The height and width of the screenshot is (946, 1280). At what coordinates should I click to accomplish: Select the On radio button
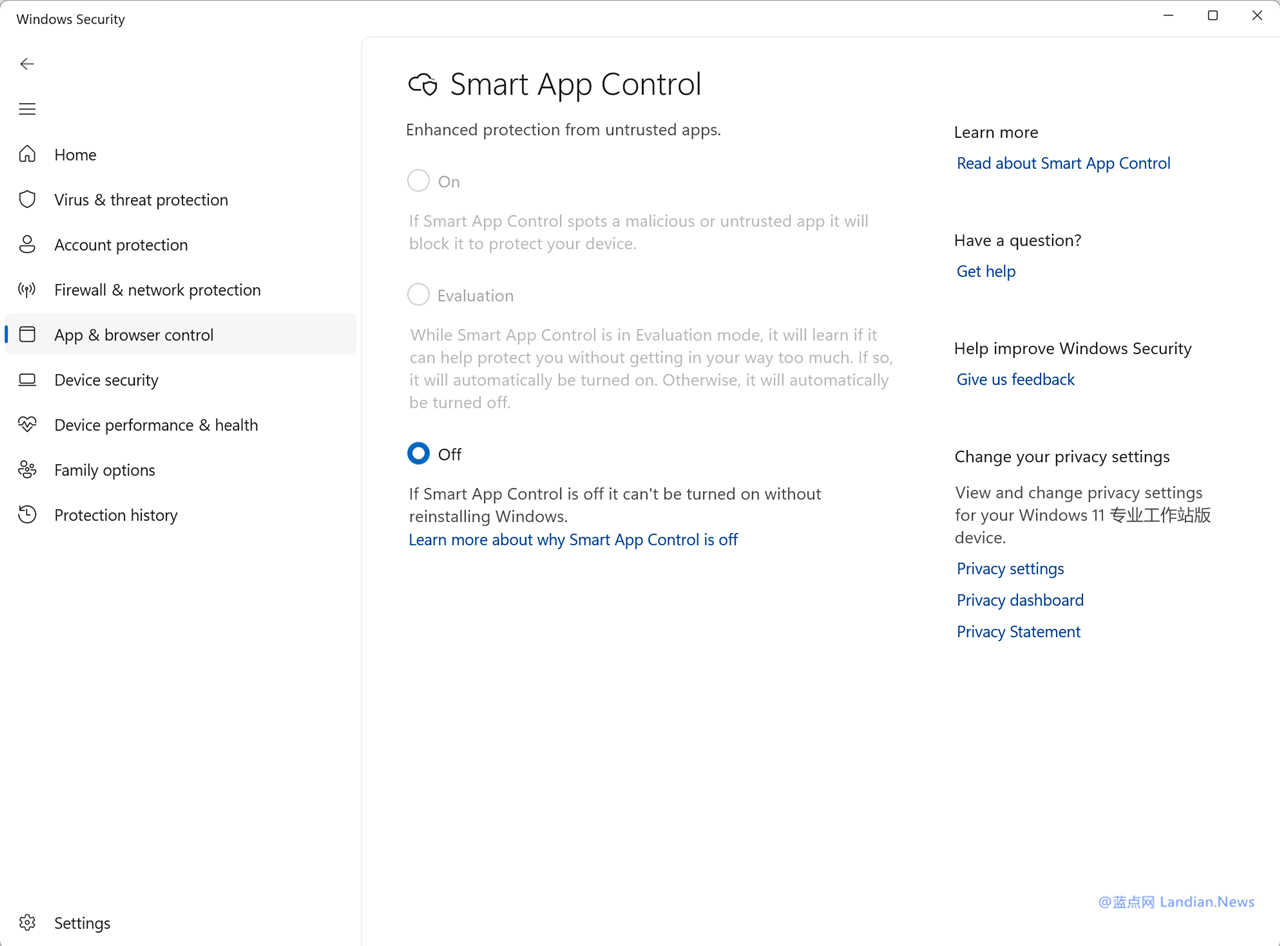(418, 181)
